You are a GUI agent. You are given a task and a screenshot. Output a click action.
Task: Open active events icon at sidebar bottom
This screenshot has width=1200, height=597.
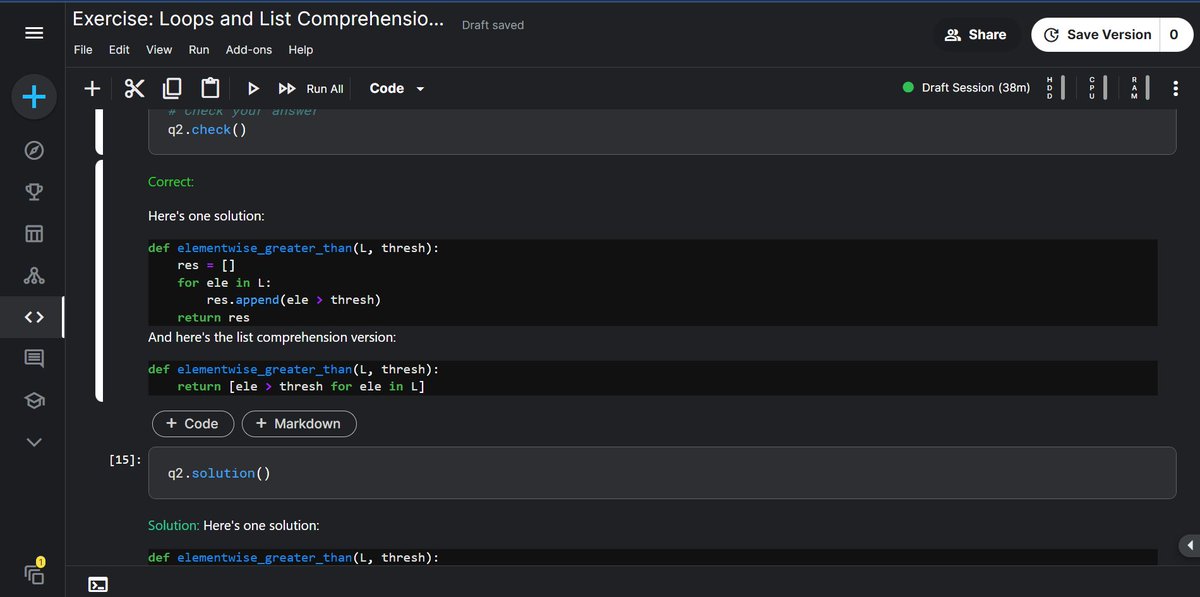(33, 573)
